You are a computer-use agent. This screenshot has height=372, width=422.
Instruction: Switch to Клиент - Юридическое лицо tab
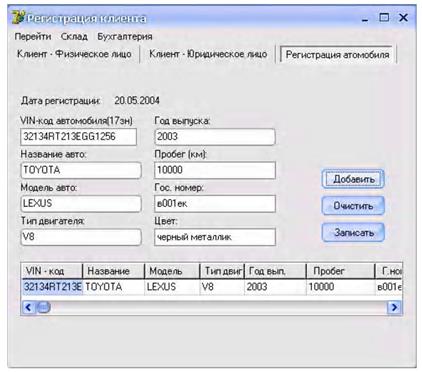208,54
